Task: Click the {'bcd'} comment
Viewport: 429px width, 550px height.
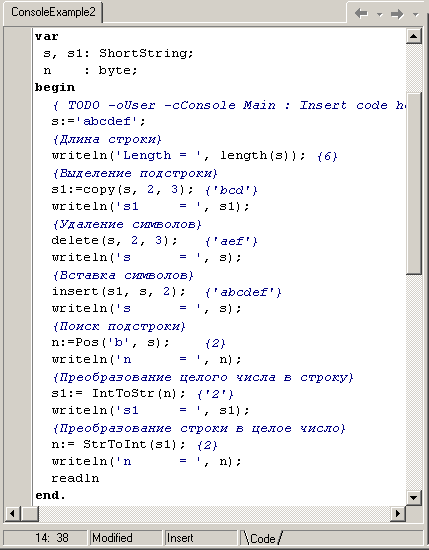Action: [231, 190]
